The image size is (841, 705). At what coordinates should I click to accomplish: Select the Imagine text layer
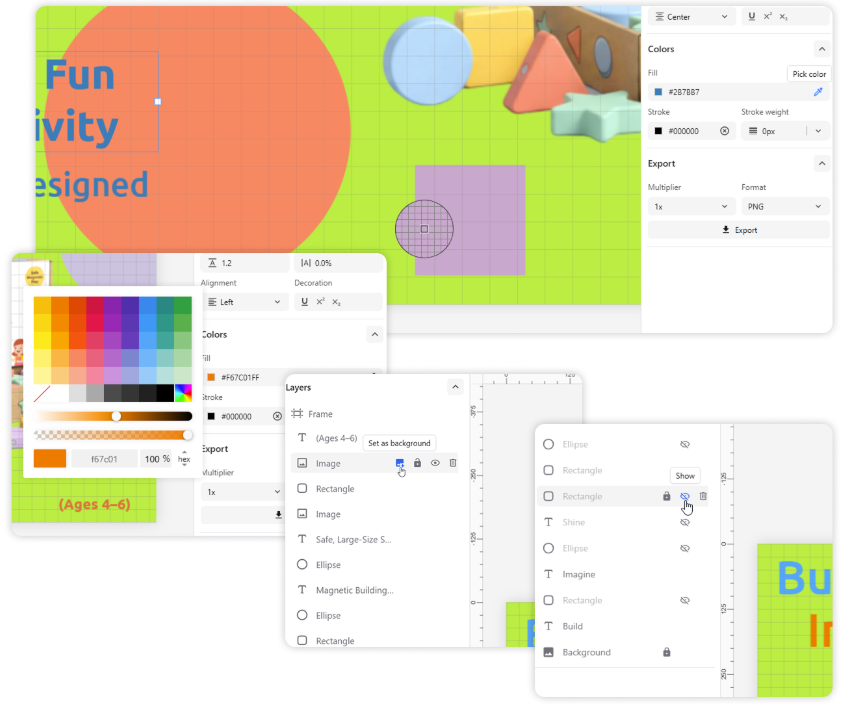[578, 574]
